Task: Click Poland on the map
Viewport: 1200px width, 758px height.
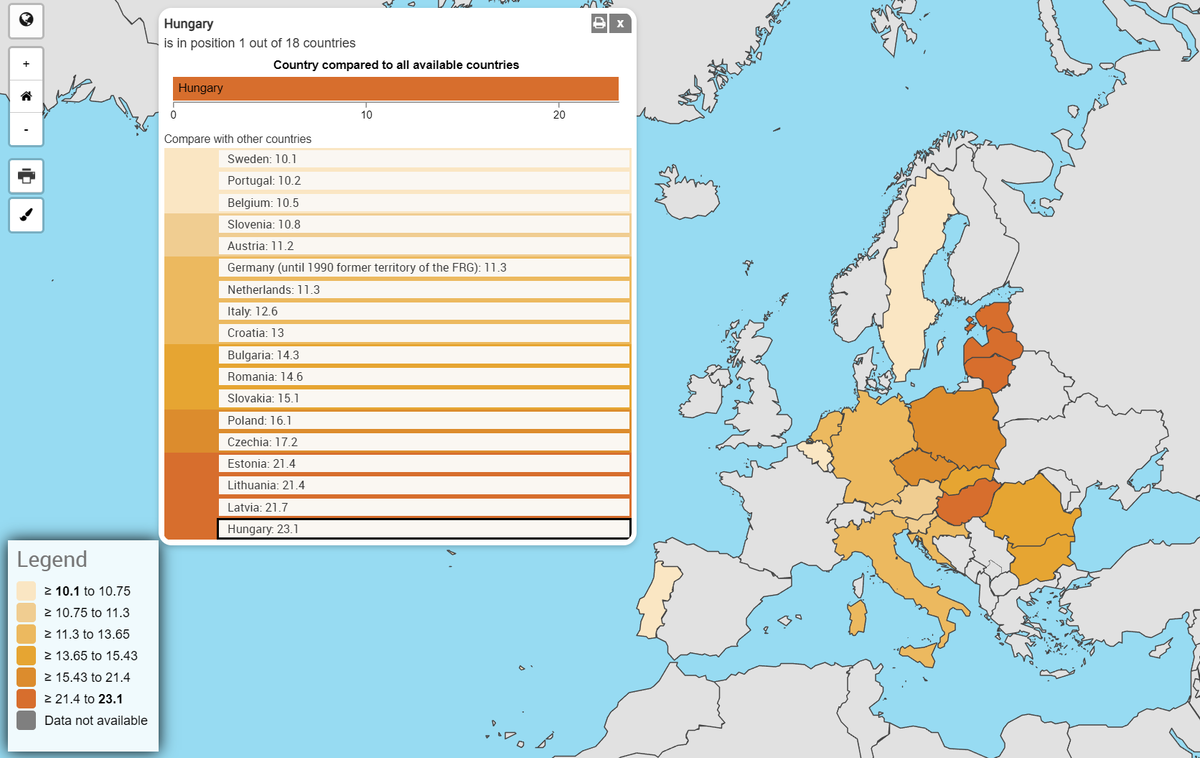Action: (957, 427)
